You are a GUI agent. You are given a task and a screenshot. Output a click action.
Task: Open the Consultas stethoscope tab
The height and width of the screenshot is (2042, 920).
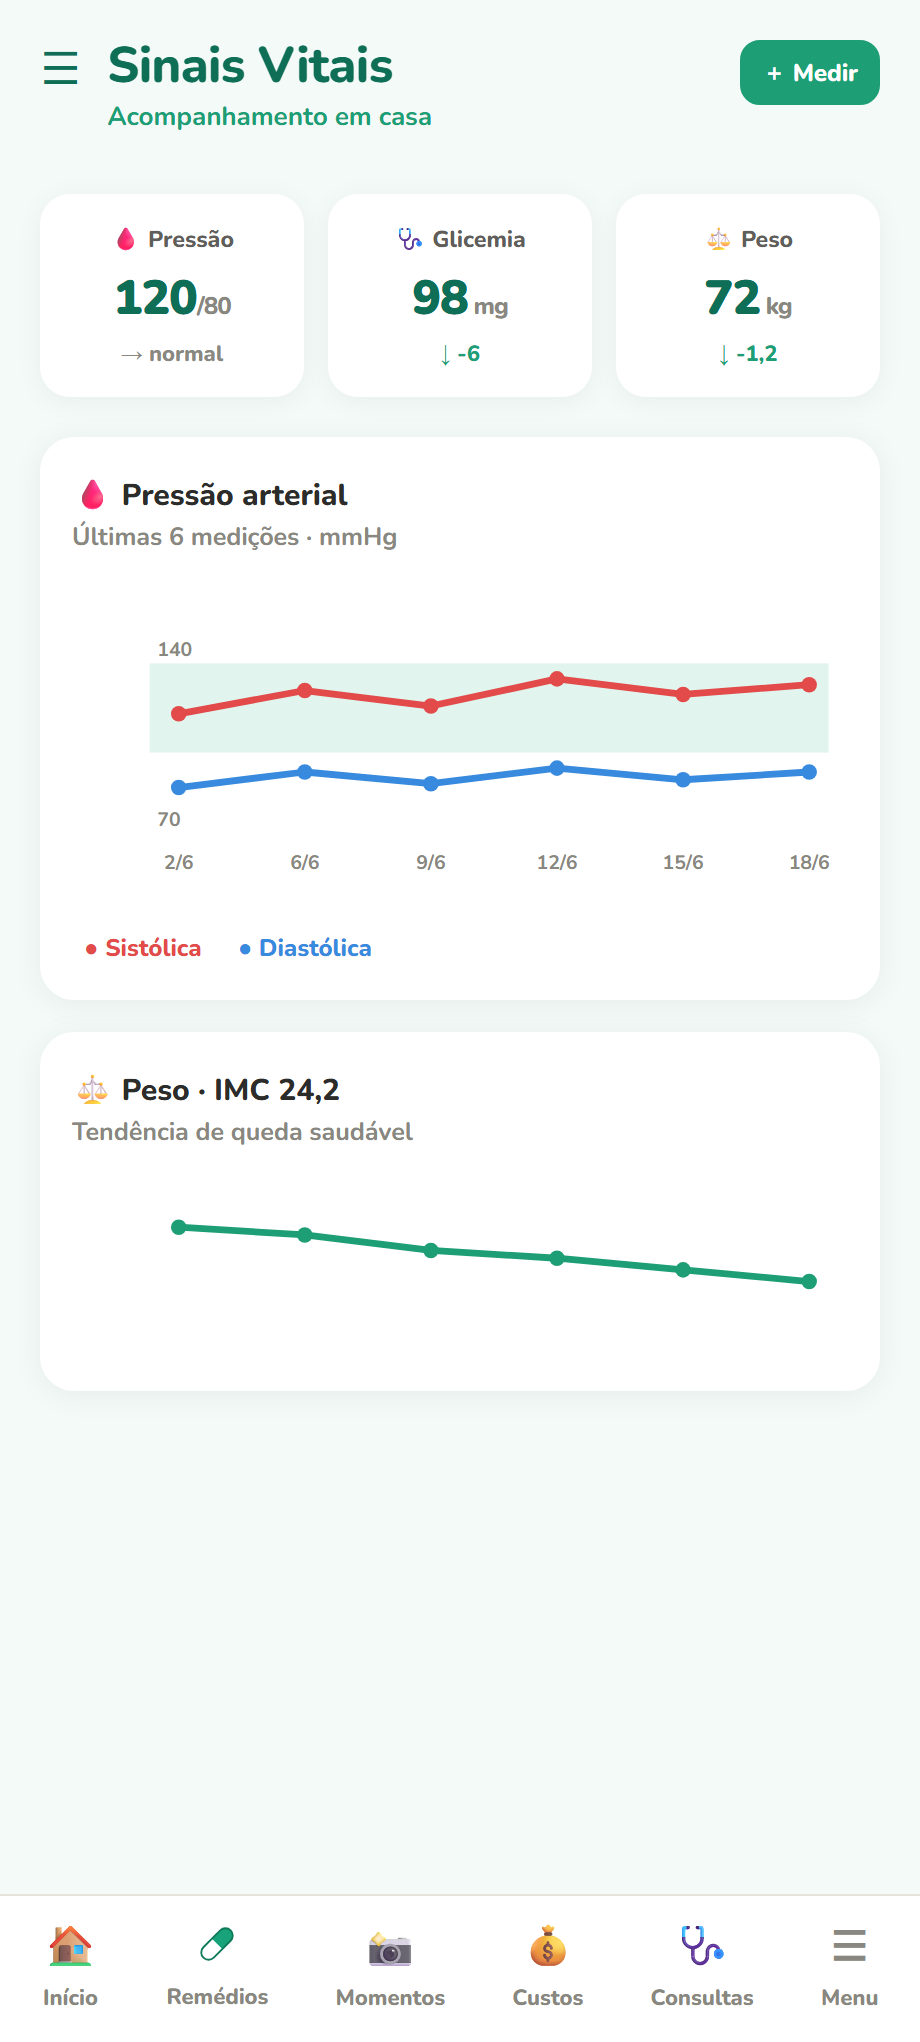pyautogui.click(x=702, y=1967)
